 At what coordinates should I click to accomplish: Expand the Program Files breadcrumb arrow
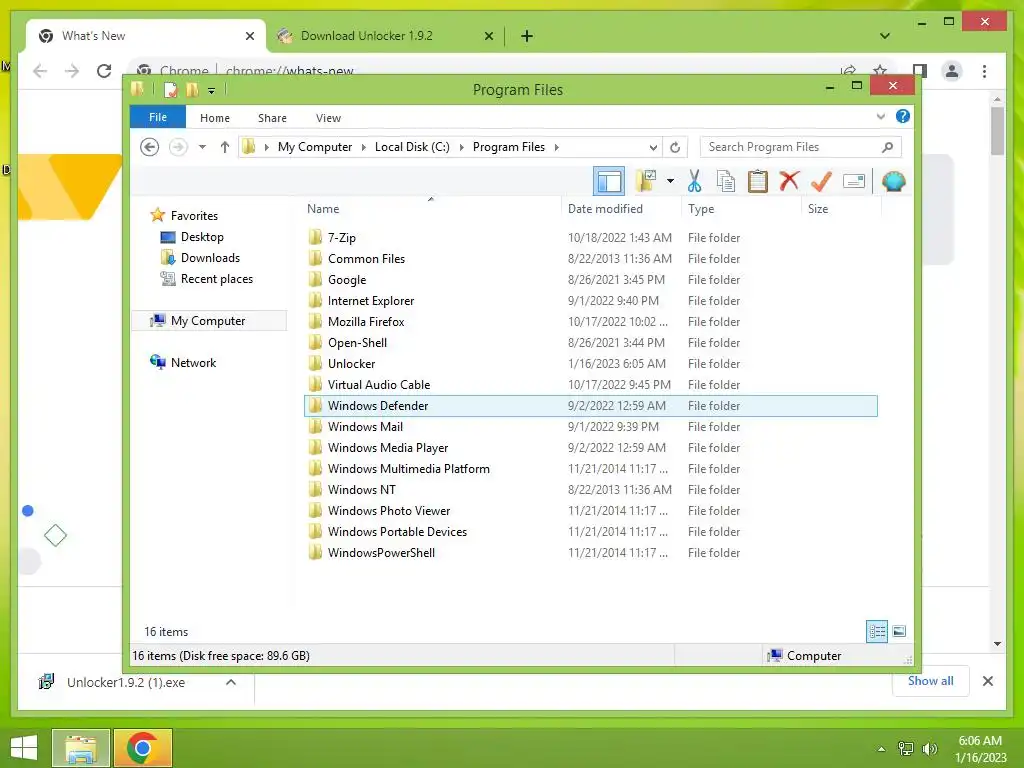(x=556, y=148)
